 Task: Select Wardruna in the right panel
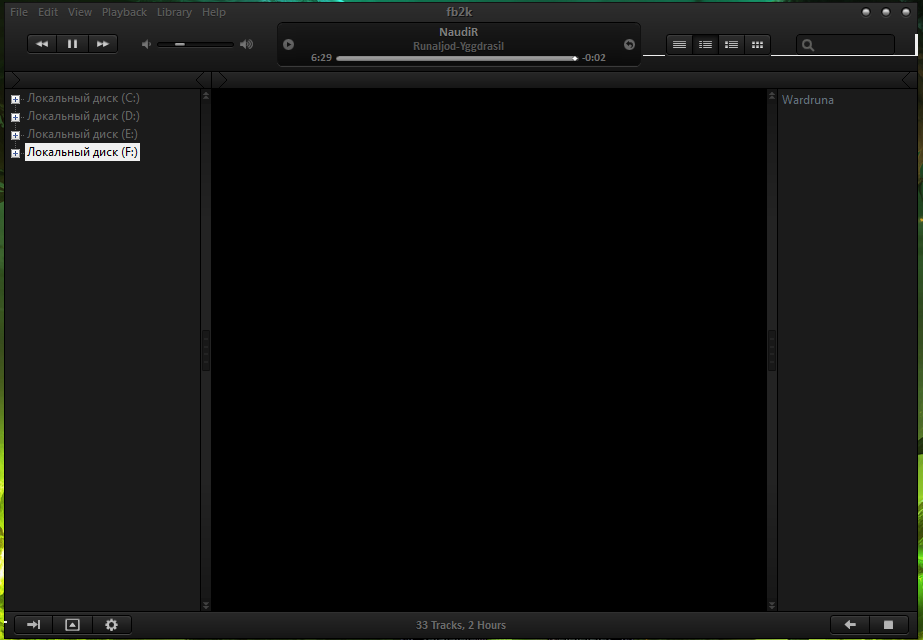pyautogui.click(x=807, y=100)
